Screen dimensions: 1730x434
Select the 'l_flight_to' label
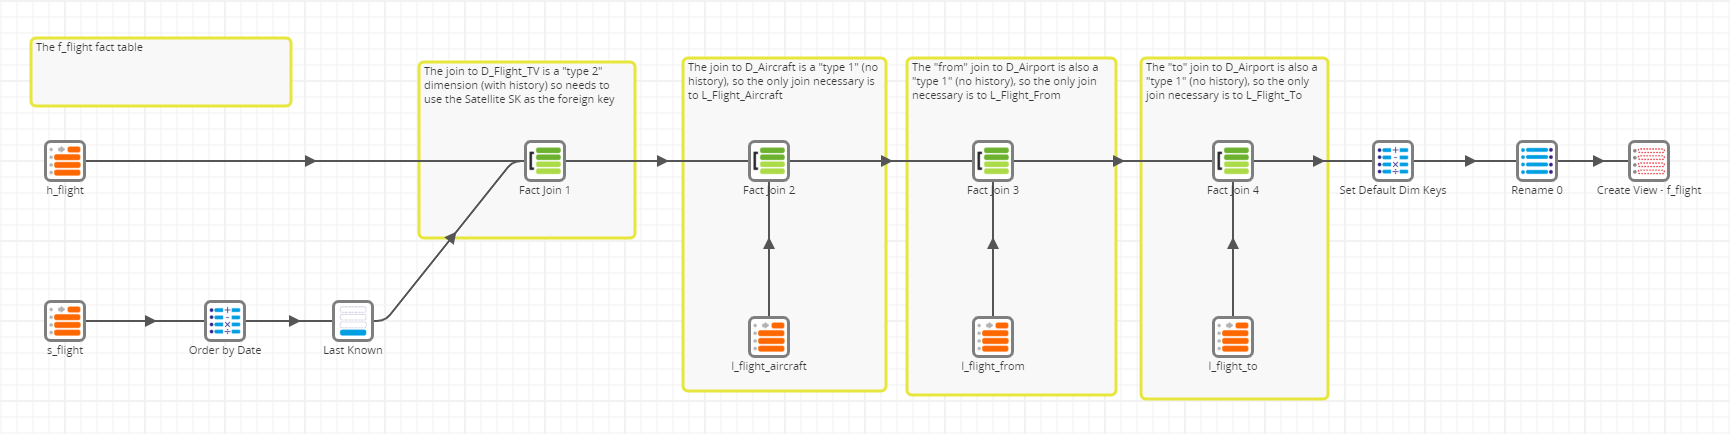1233,366
